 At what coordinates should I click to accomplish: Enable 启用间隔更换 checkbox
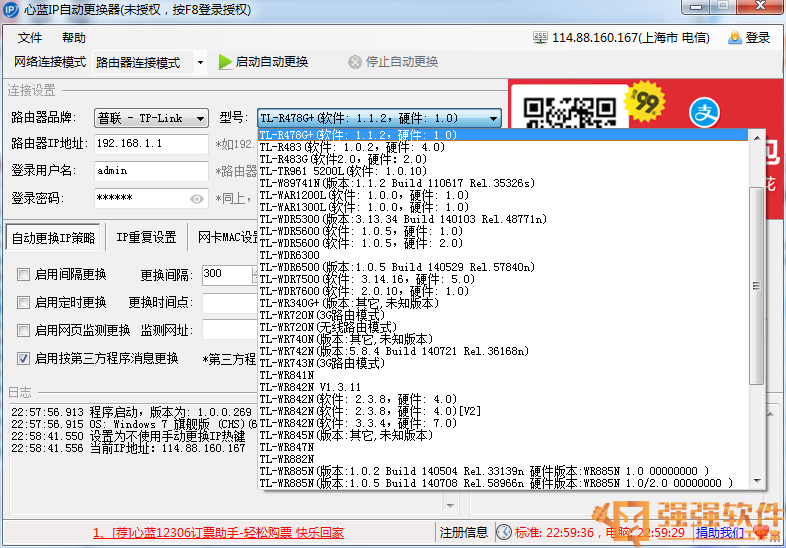point(23,274)
